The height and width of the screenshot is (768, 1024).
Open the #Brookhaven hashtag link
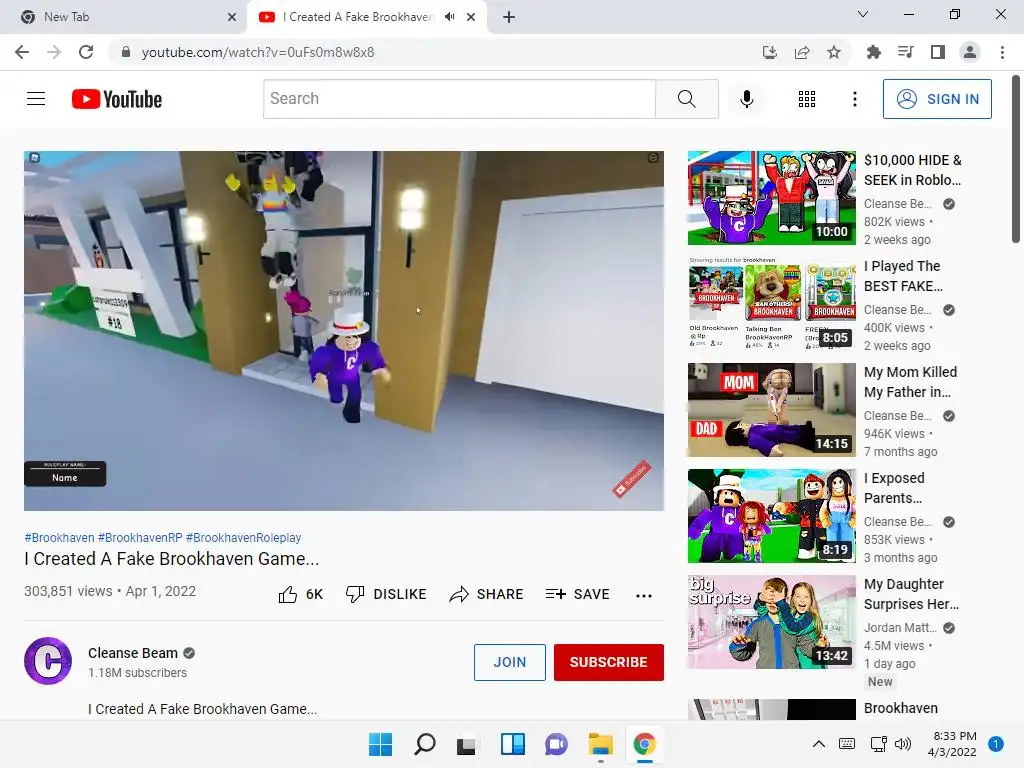pyautogui.click(x=59, y=537)
